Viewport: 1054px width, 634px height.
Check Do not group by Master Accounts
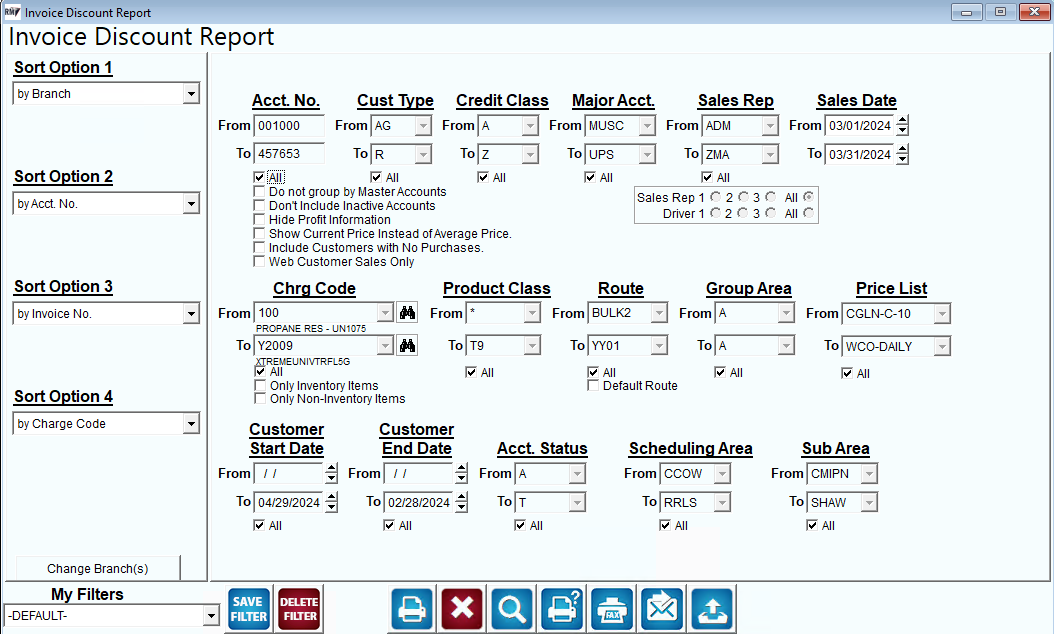pos(259,192)
